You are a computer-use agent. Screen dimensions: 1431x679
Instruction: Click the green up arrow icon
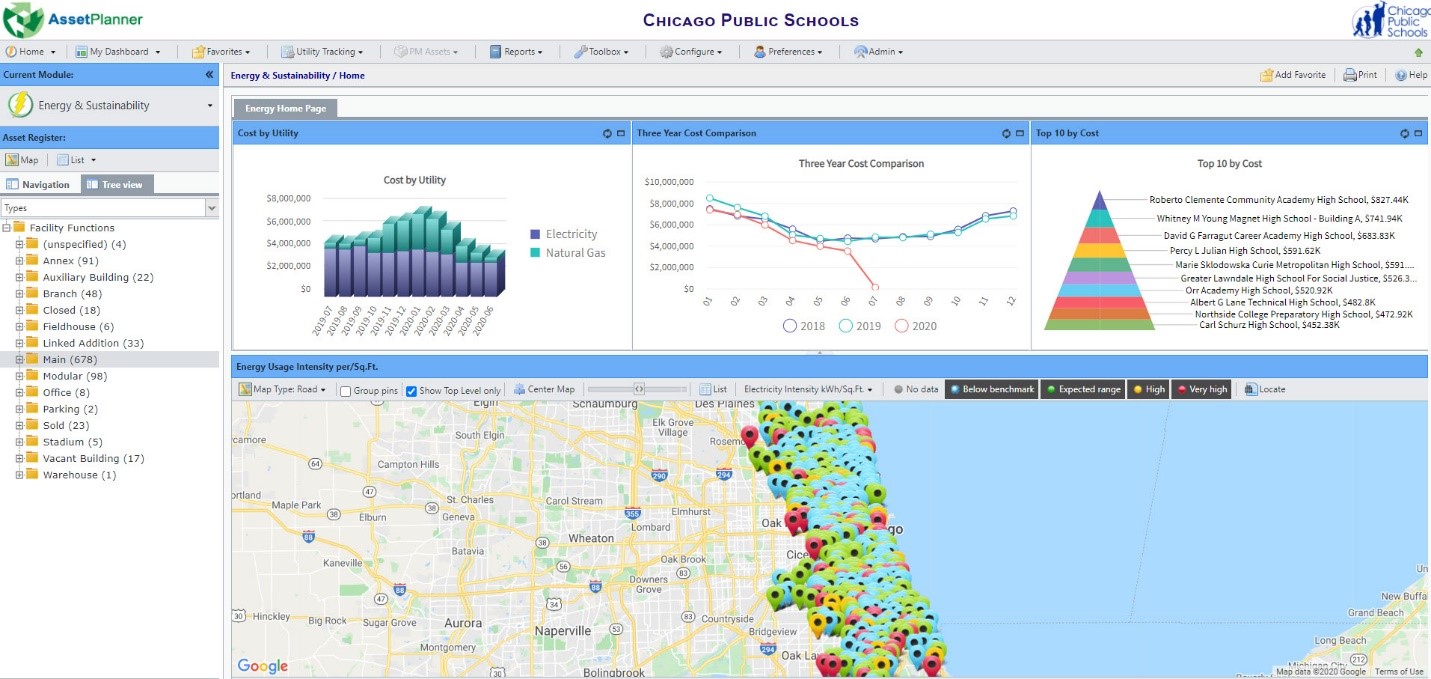pyautogui.click(x=1418, y=52)
